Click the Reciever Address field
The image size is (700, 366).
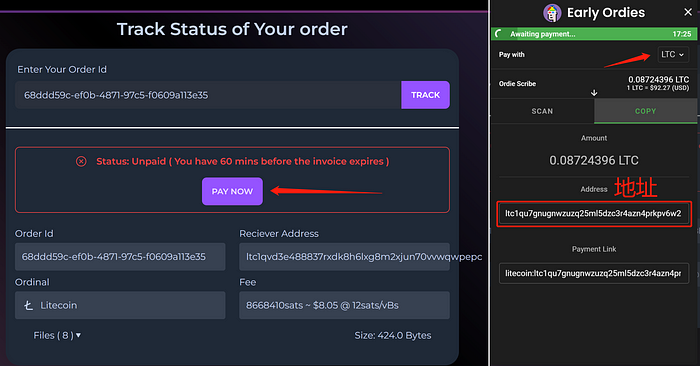point(344,257)
